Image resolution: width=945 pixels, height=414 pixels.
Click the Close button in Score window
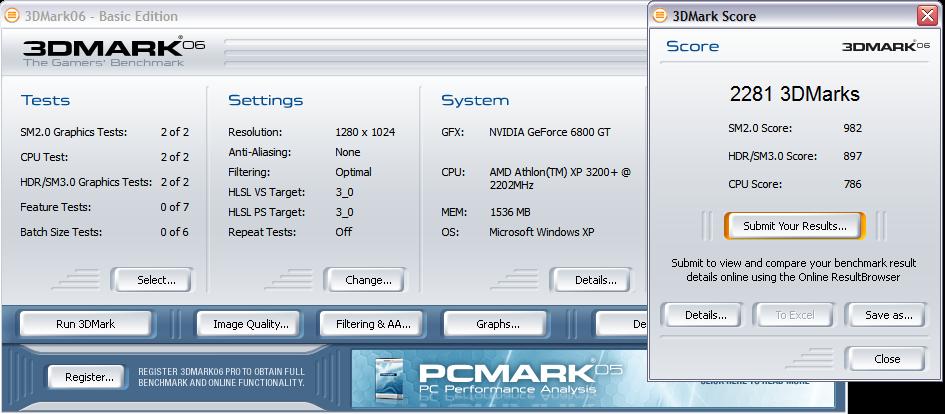884,359
